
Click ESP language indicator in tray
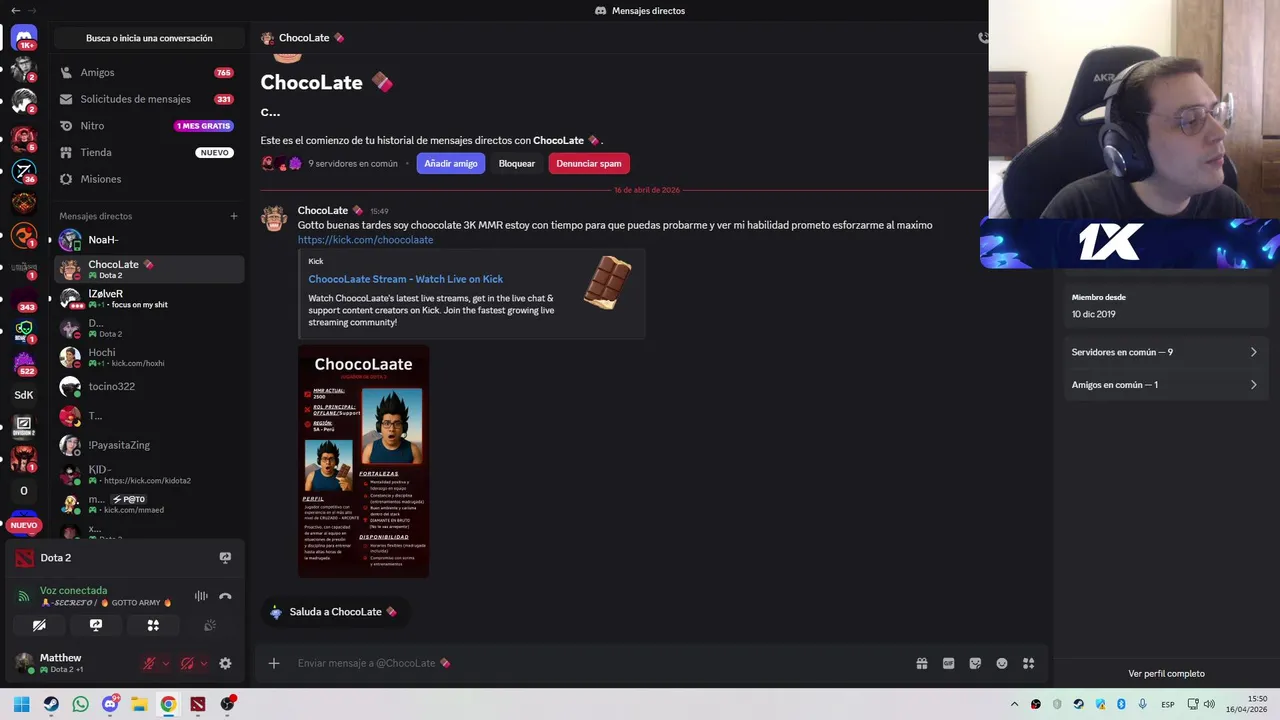click(1168, 704)
